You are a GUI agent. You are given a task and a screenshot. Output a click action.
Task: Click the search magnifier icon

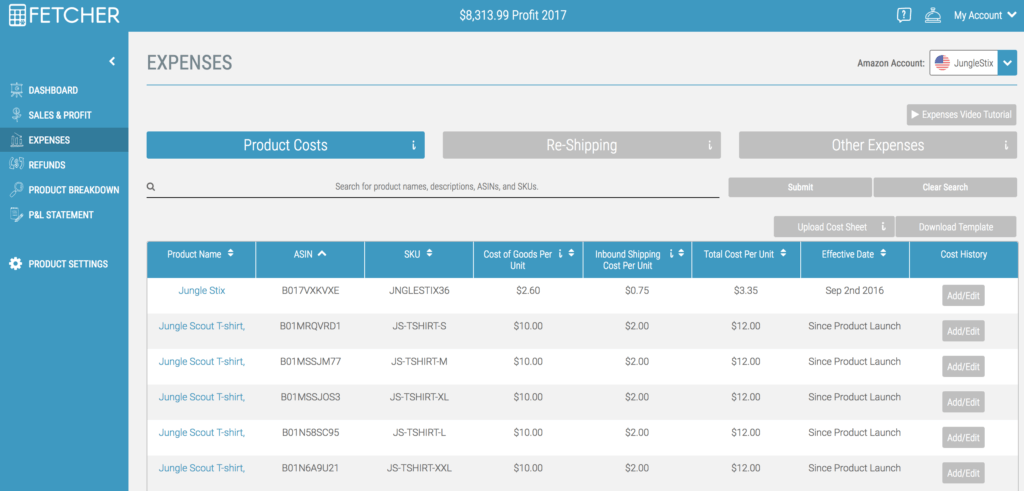151,187
